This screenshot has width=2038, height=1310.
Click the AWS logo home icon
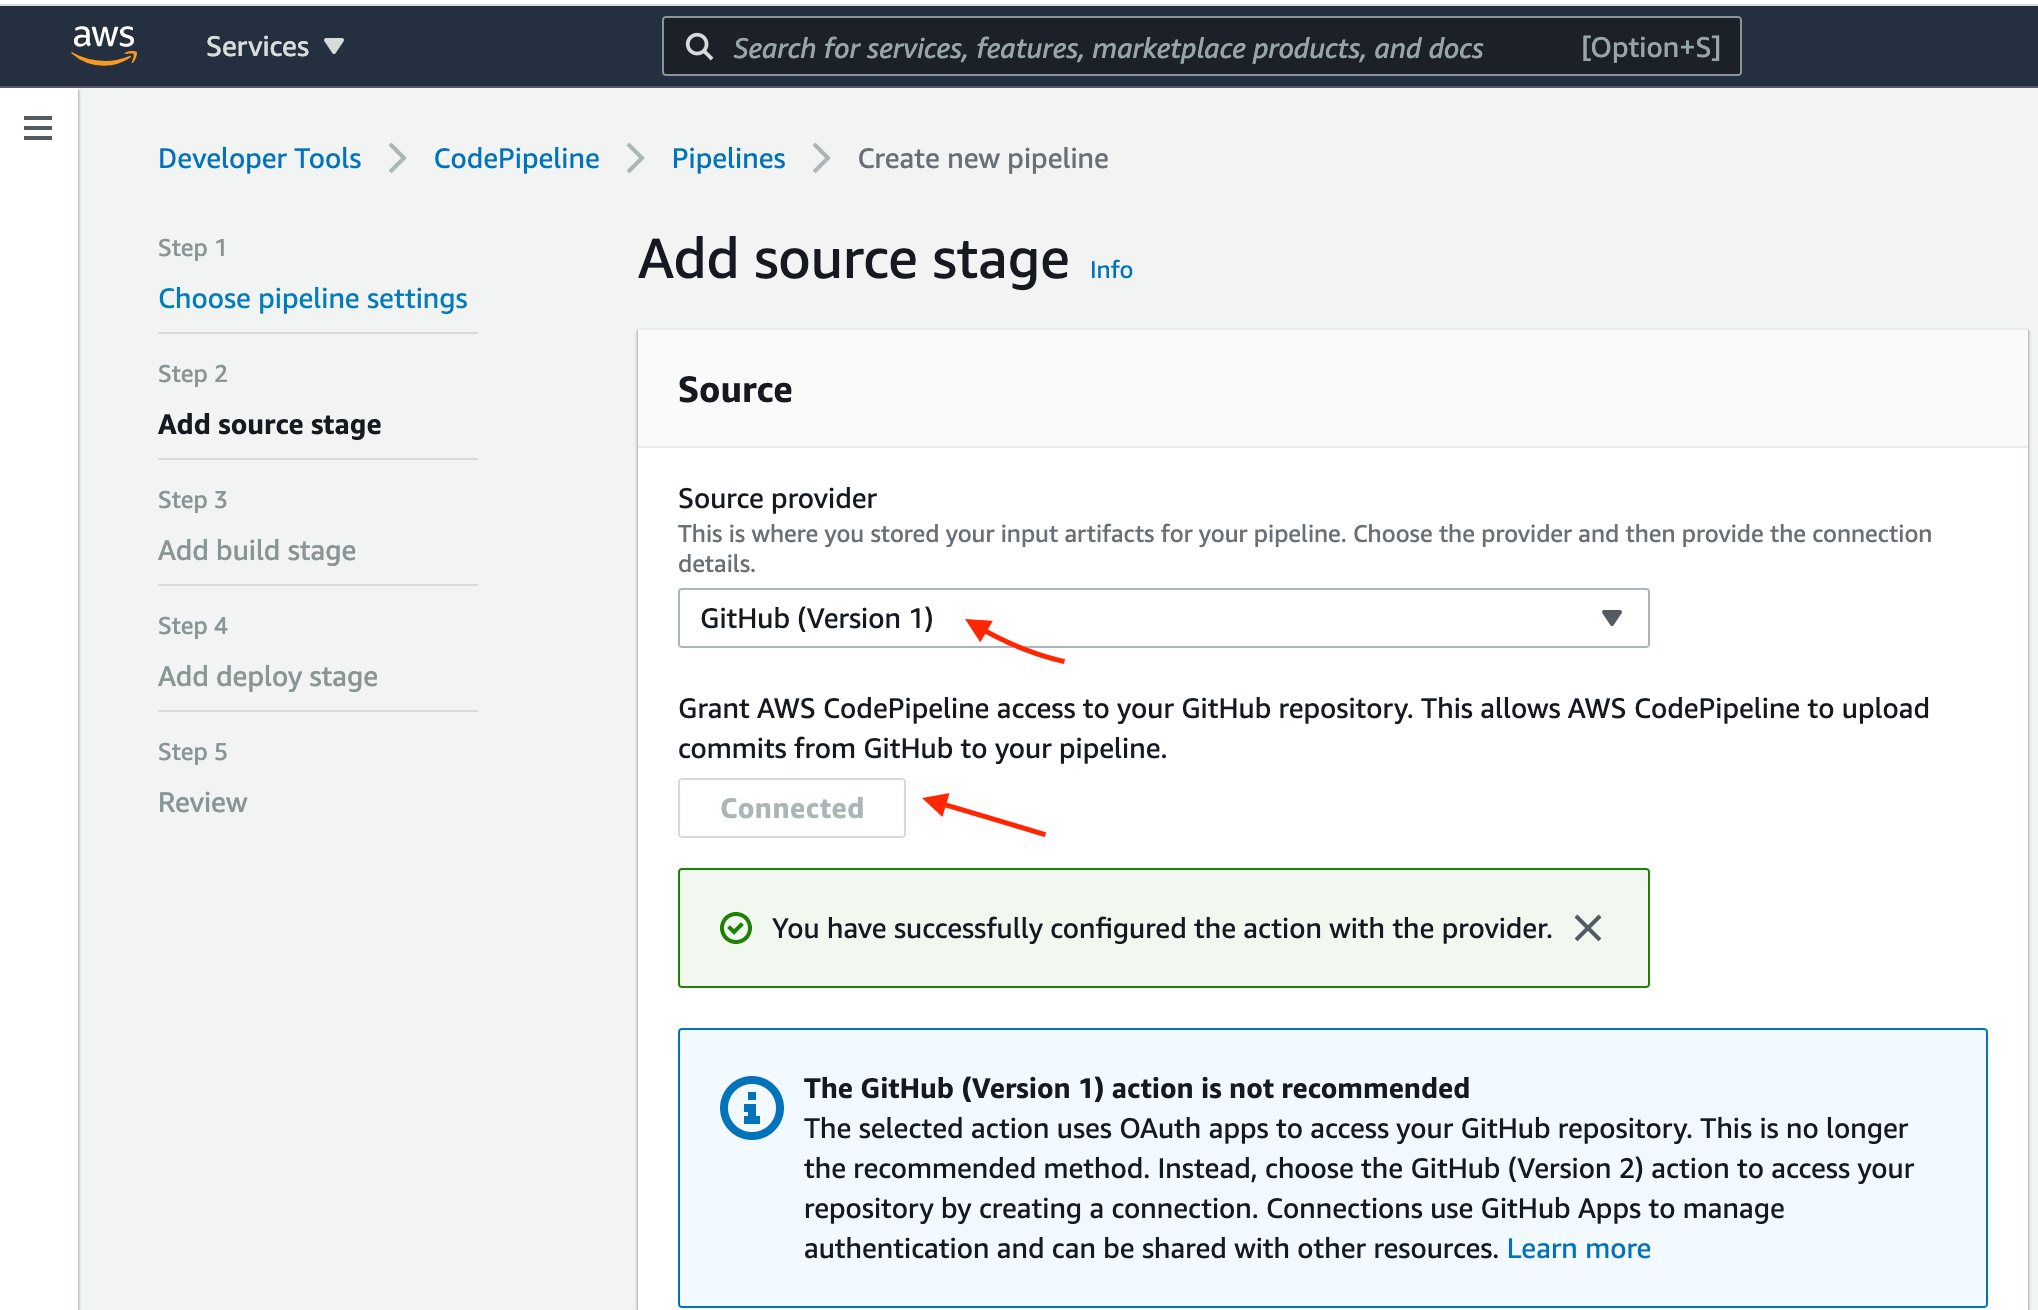point(104,45)
